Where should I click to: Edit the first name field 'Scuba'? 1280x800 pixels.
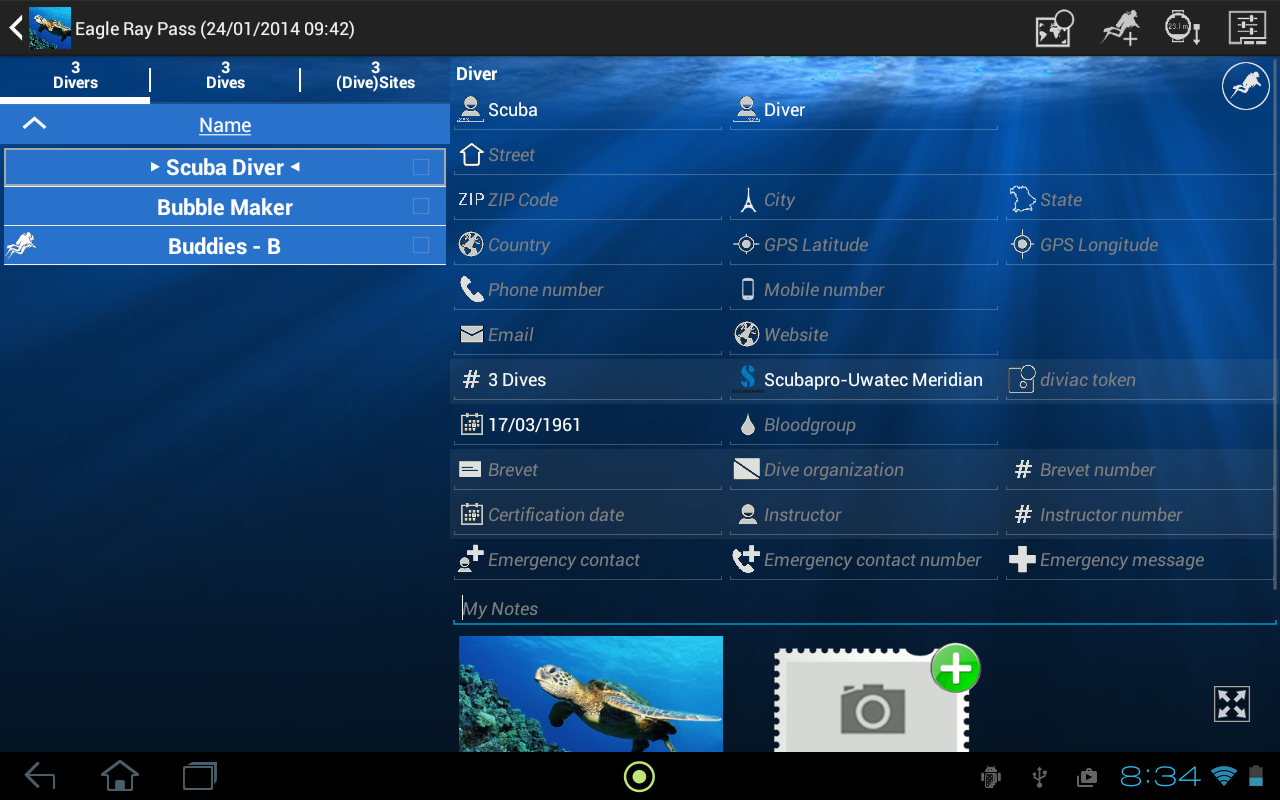click(588, 110)
